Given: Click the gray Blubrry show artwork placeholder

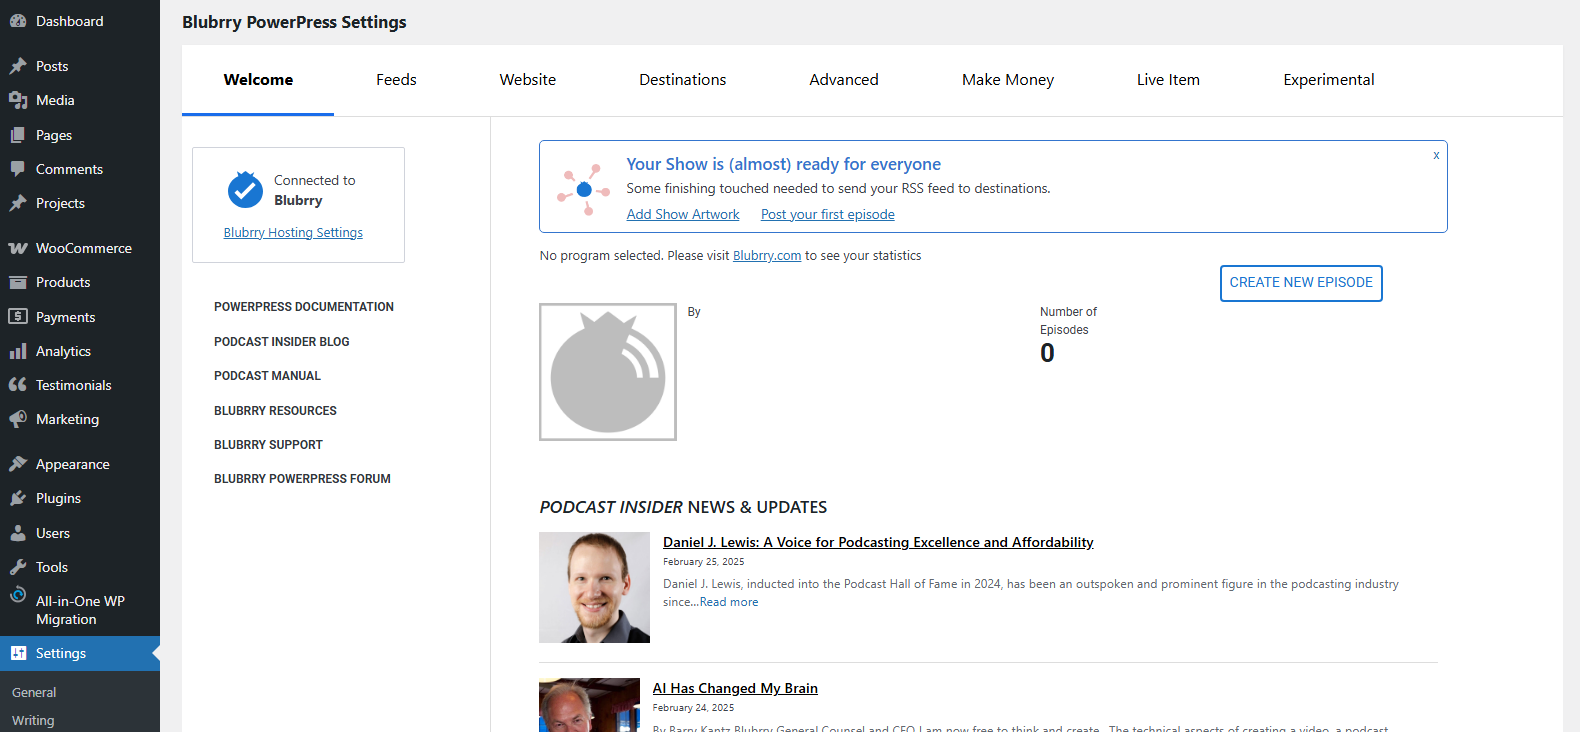Looking at the screenshot, I should 608,372.
